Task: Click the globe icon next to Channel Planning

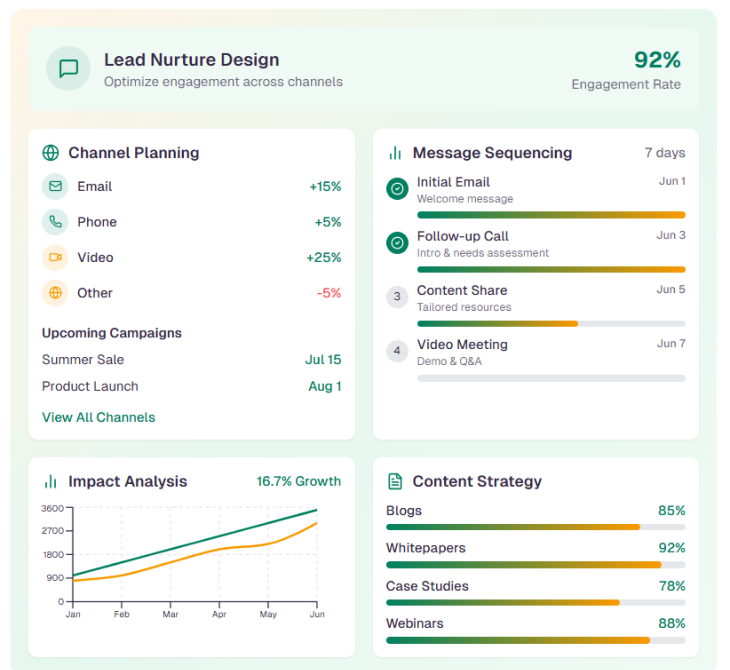Action: [51, 153]
